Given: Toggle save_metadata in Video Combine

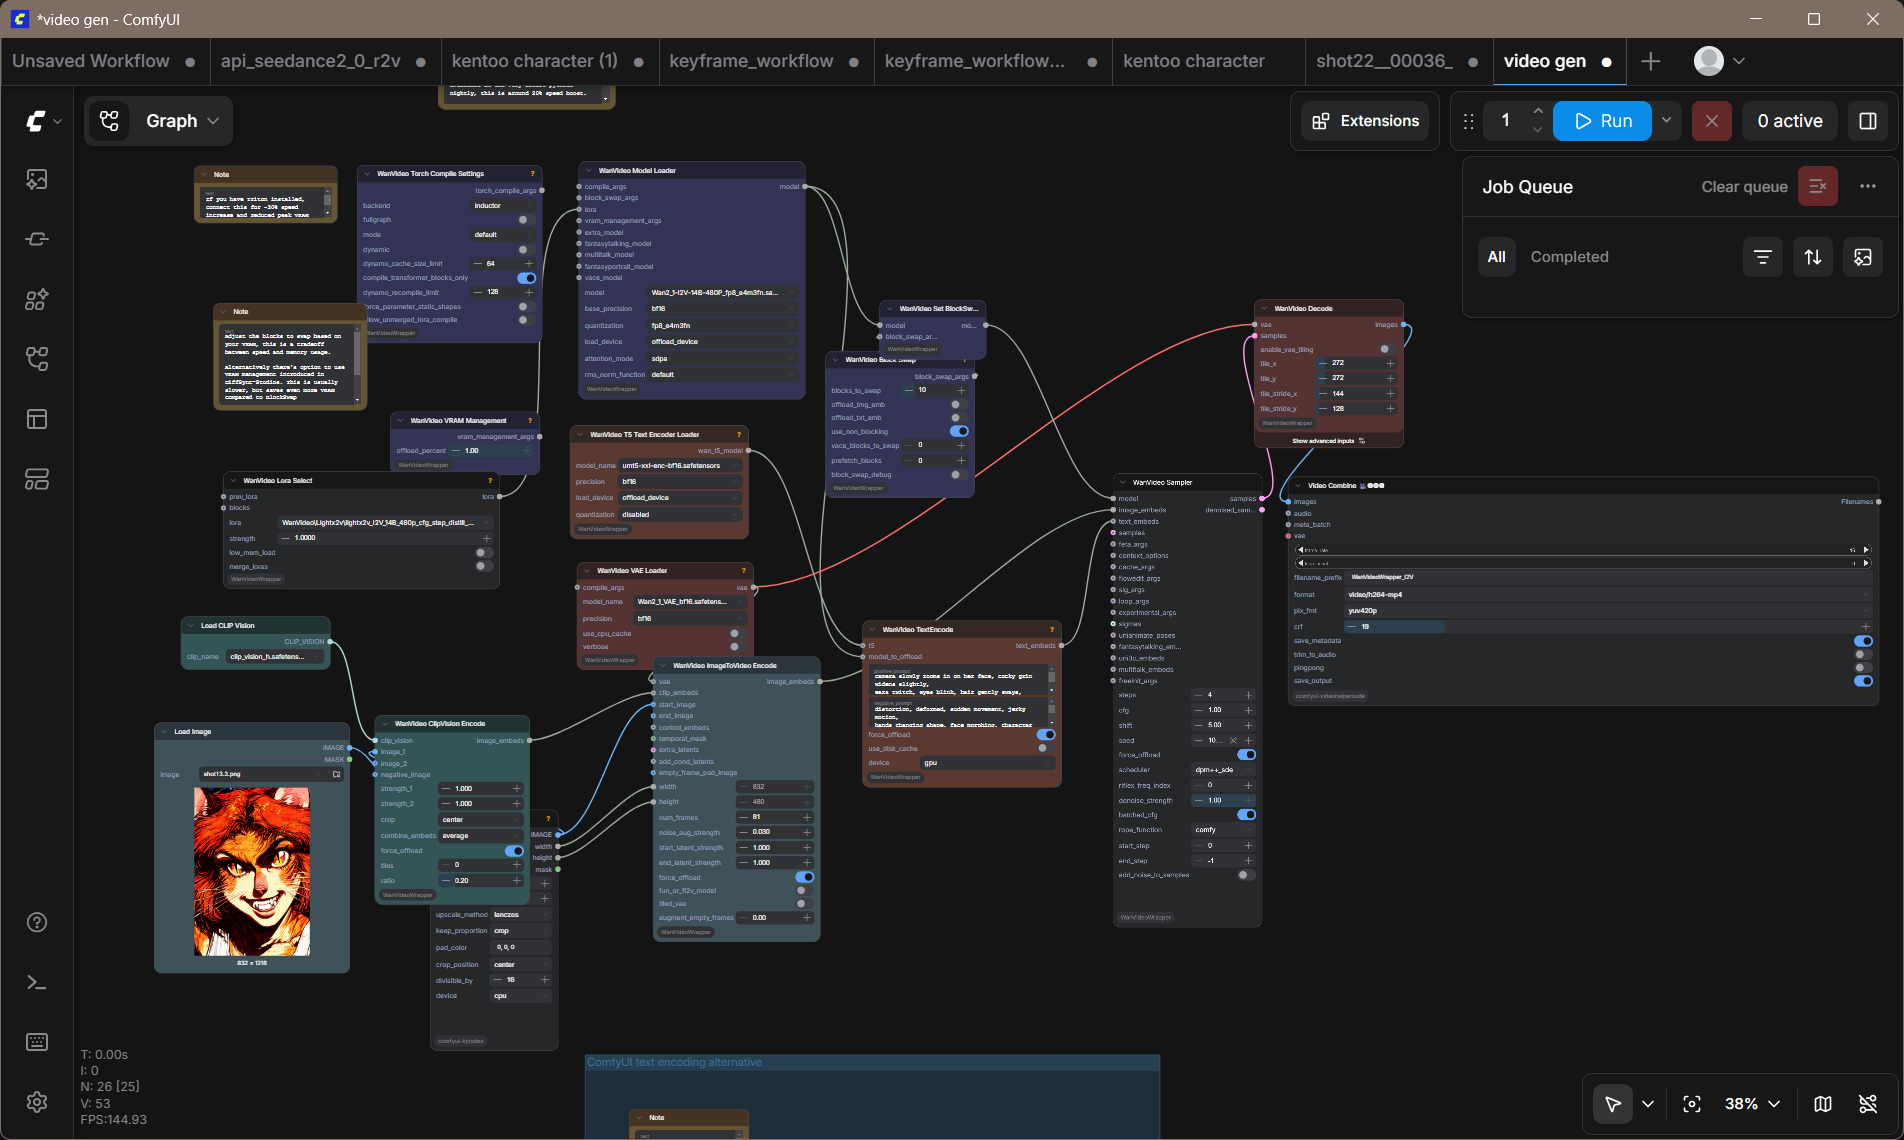Looking at the screenshot, I should [x=1863, y=641].
